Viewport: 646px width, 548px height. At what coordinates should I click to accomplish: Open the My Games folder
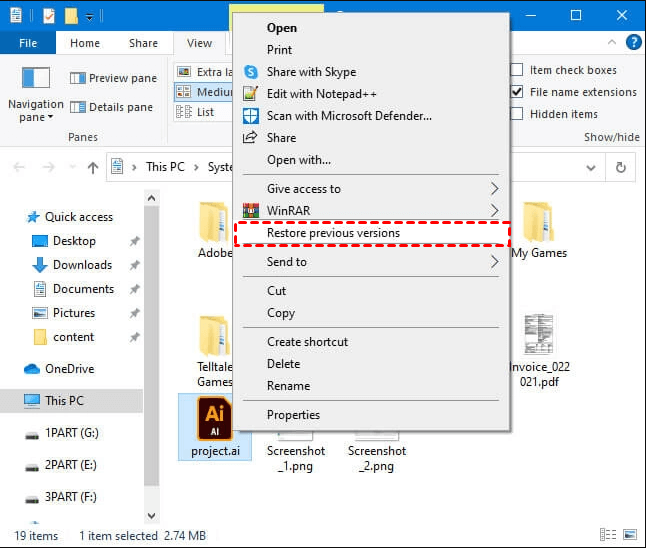539,230
